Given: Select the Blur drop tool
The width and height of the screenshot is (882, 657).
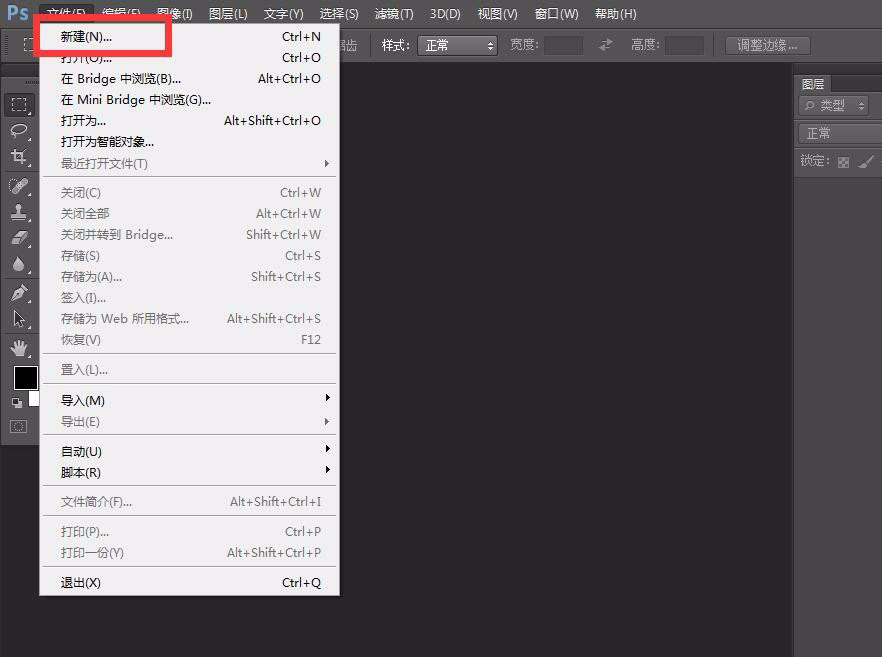Looking at the screenshot, I should tap(19, 263).
